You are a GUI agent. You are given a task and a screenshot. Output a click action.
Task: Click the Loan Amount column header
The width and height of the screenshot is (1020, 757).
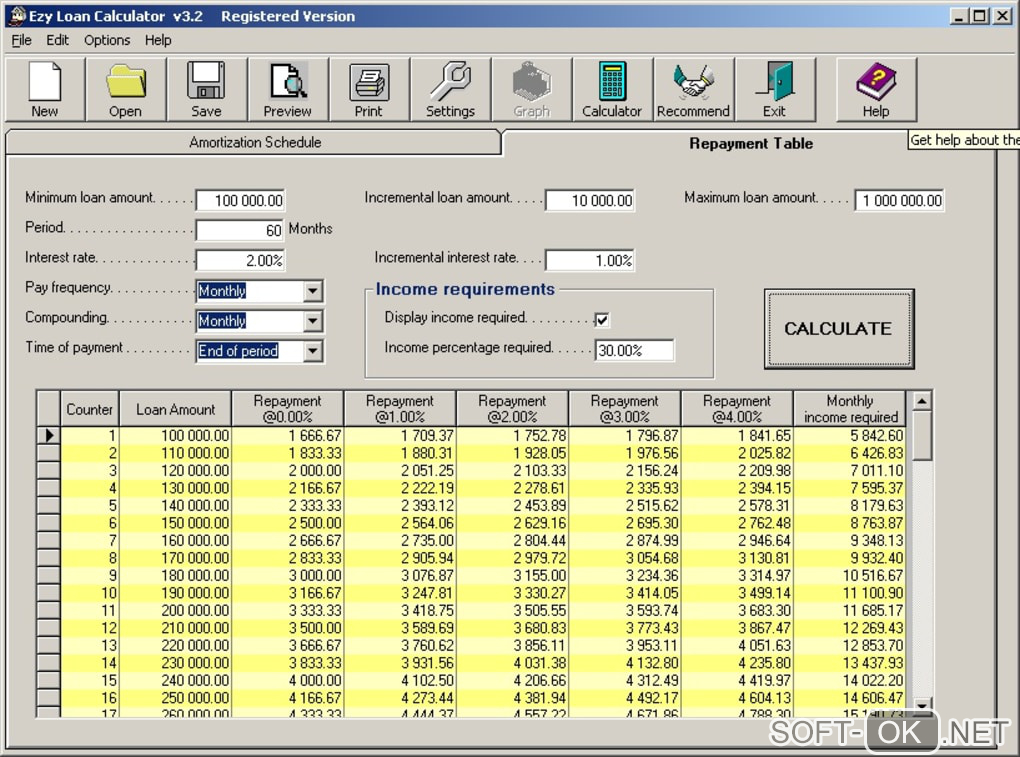[x=176, y=409]
